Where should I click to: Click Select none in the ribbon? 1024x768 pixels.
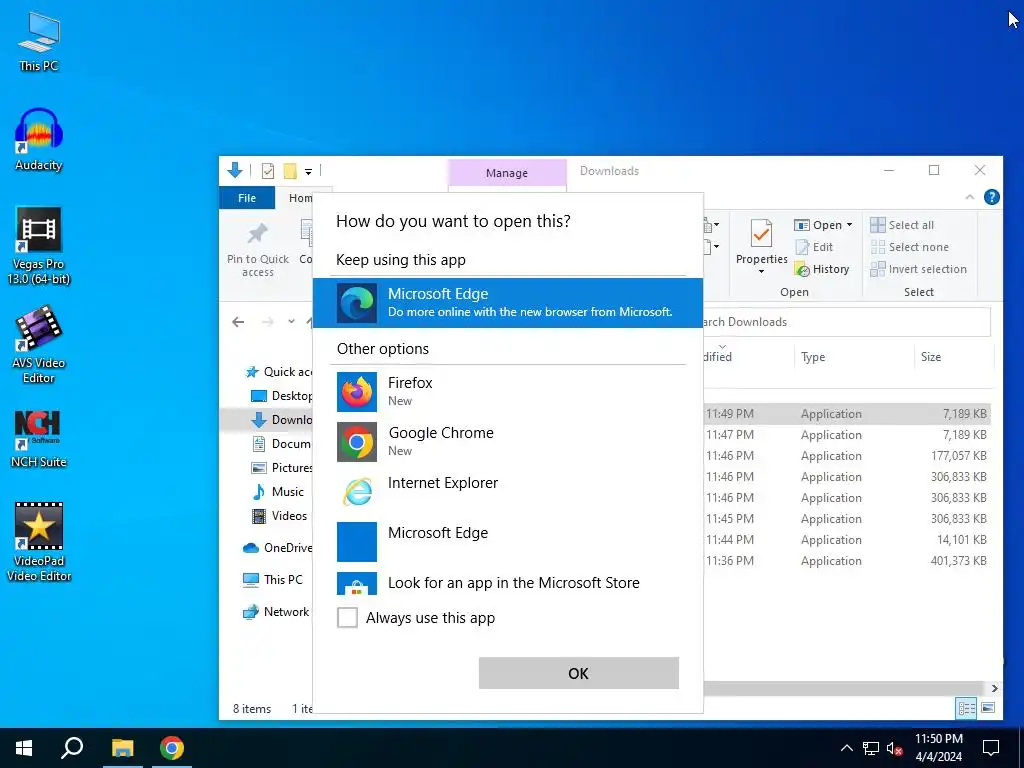coord(910,247)
